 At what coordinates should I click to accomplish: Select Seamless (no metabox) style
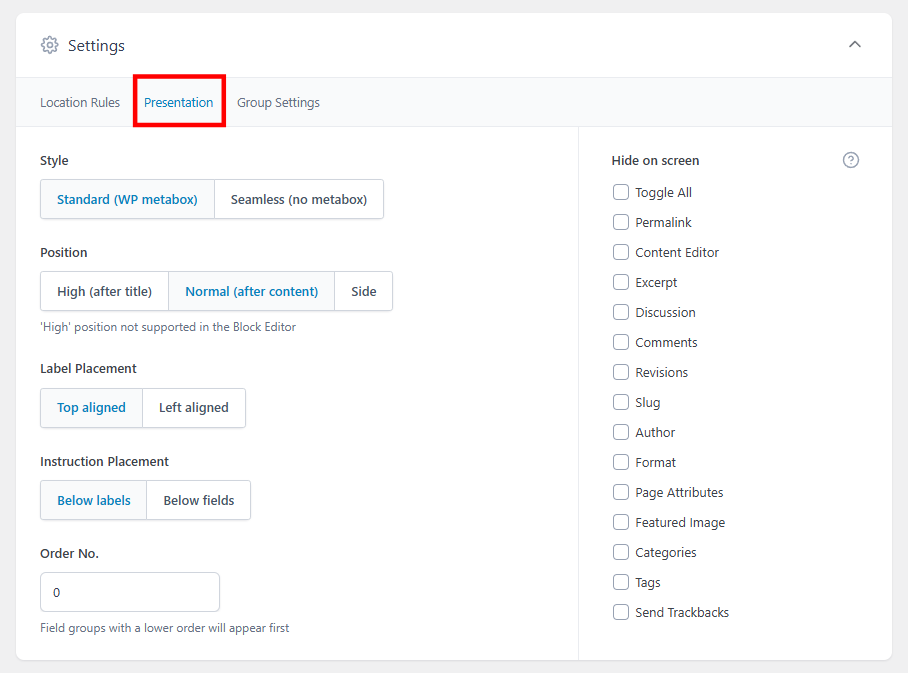(298, 199)
